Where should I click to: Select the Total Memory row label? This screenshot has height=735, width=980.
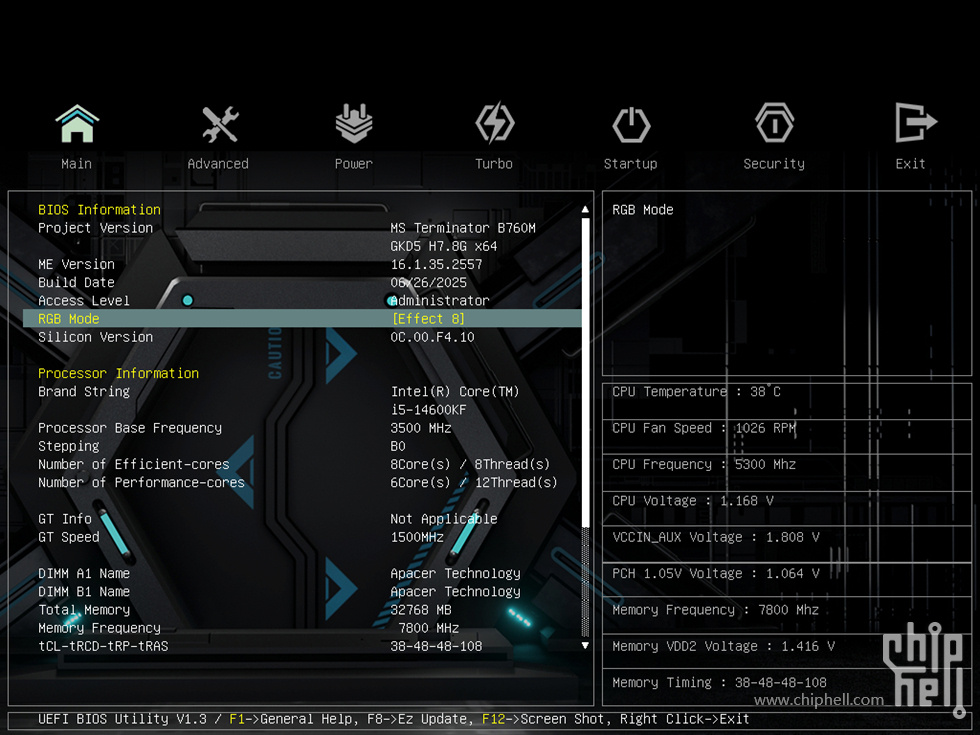[x=84, y=609]
